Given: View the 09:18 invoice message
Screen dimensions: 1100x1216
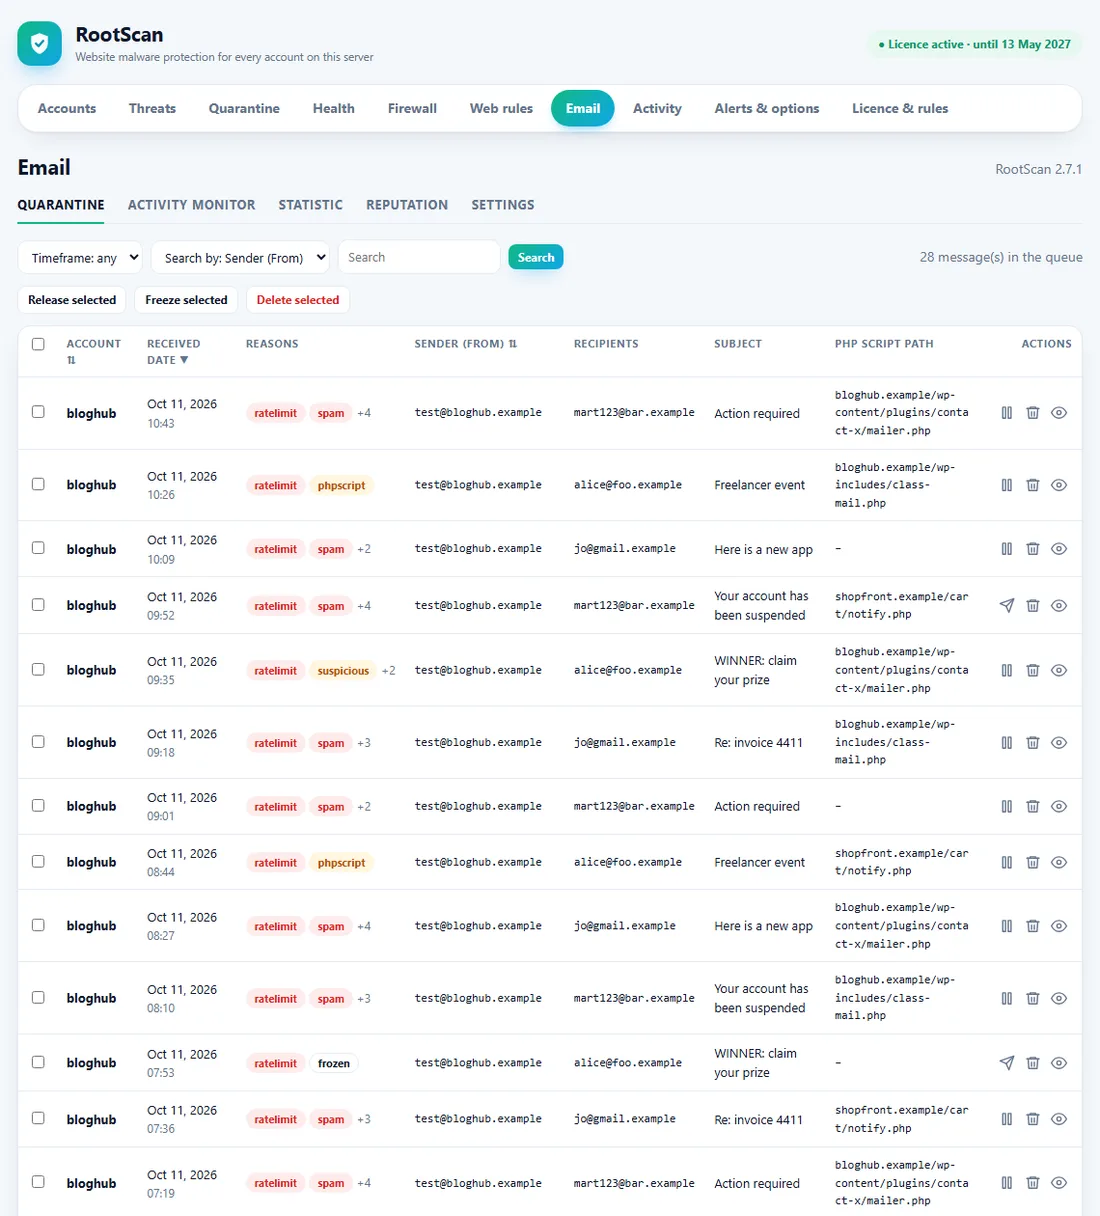Looking at the screenshot, I should (x=1059, y=743).
